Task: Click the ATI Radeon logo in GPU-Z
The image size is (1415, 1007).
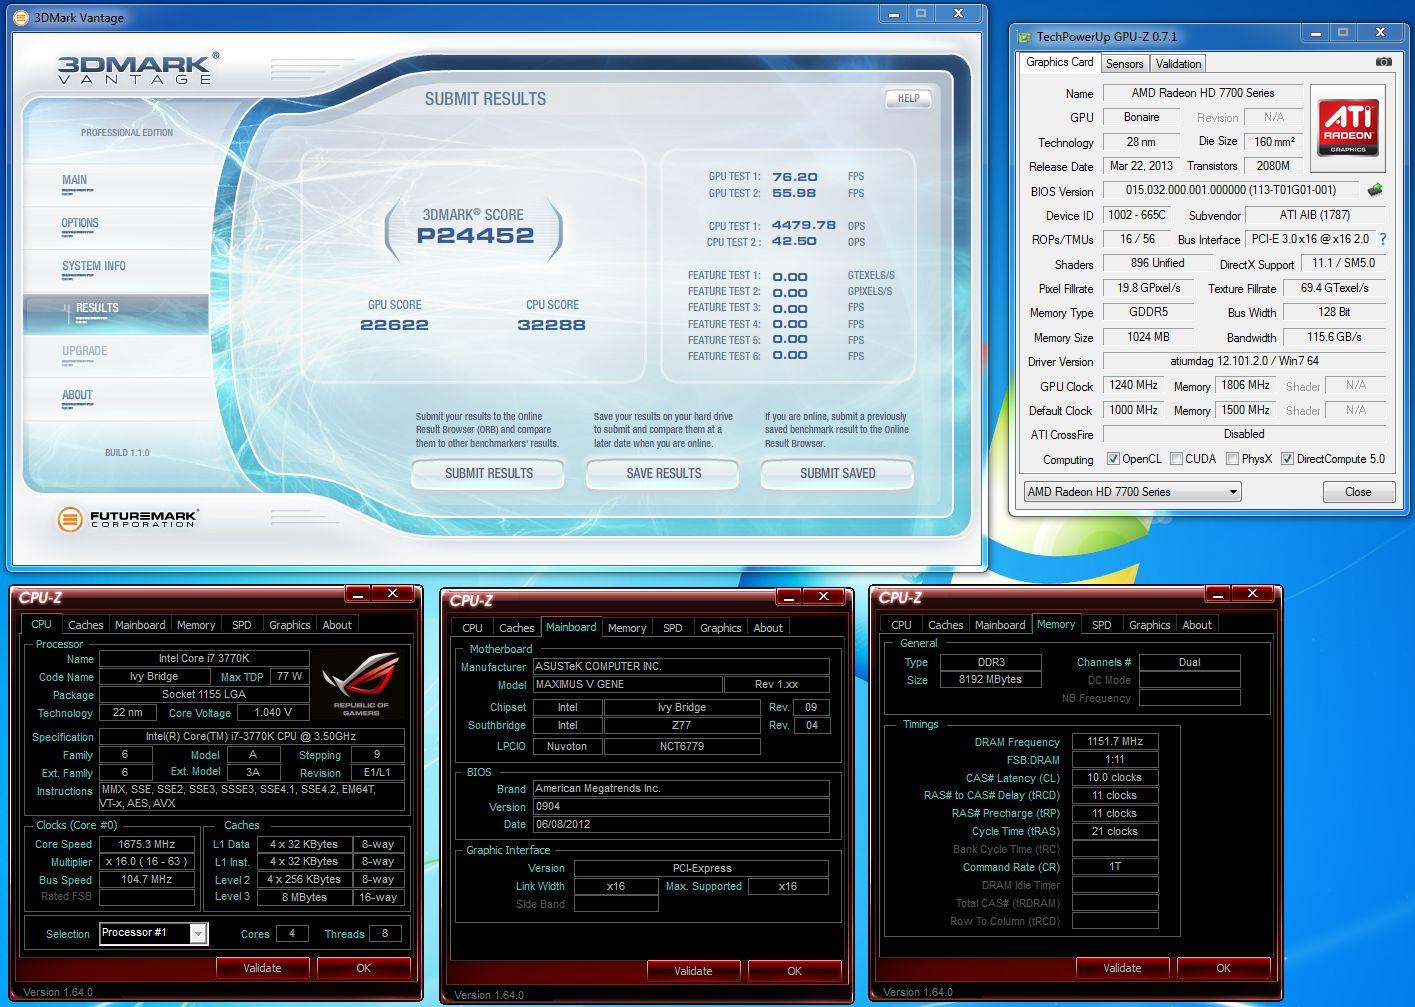Action: click(x=1347, y=127)
